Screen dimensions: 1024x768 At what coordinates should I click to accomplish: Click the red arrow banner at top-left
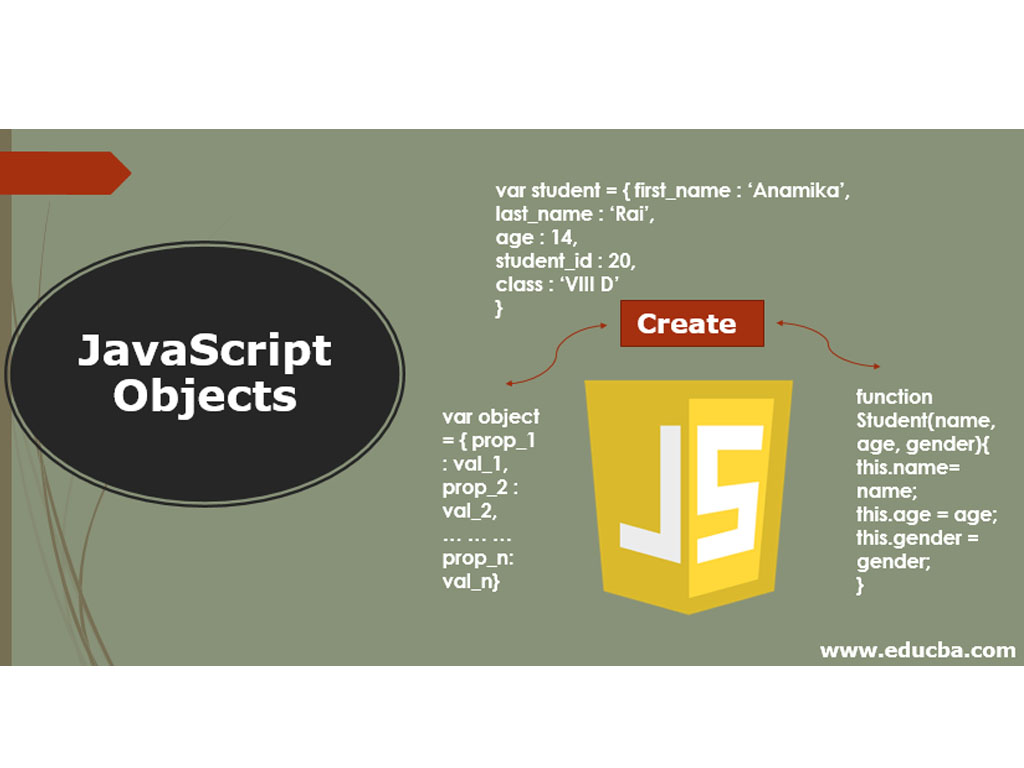(62, 173)
